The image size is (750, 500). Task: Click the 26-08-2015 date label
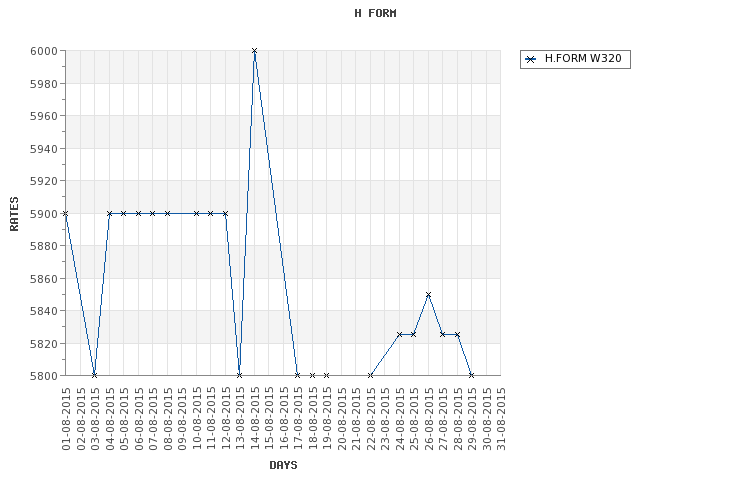click(429, 419)
